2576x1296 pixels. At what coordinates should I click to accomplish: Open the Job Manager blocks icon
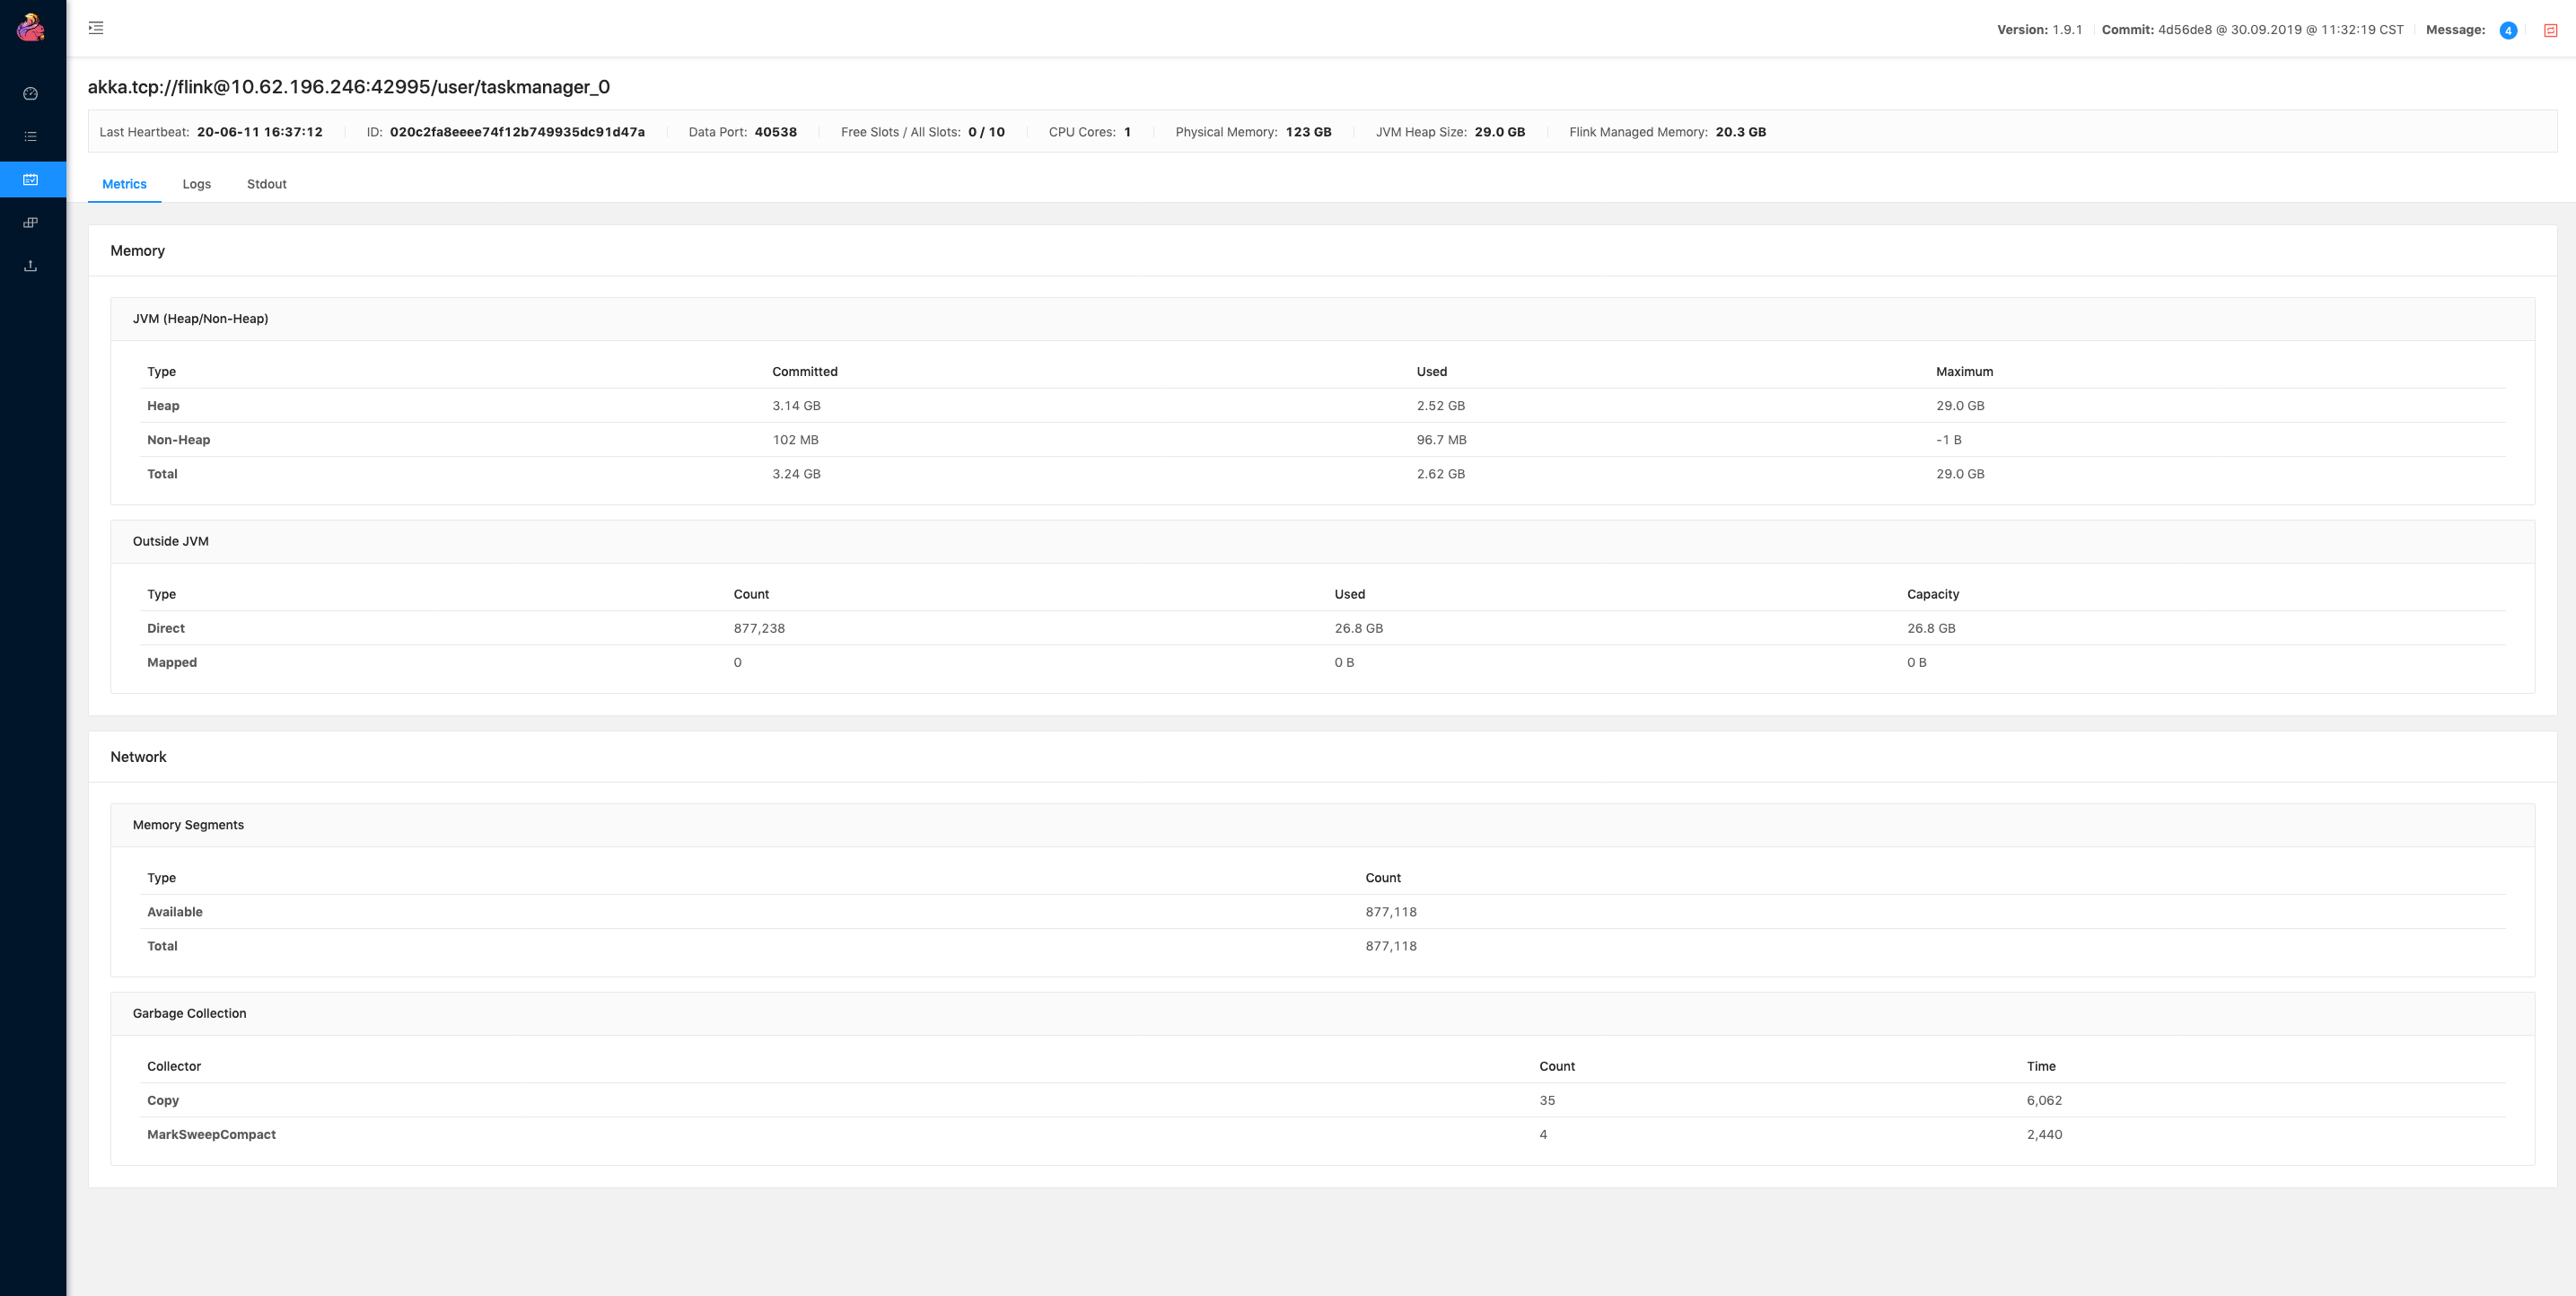pyautogui.click(x=30, y=222)
